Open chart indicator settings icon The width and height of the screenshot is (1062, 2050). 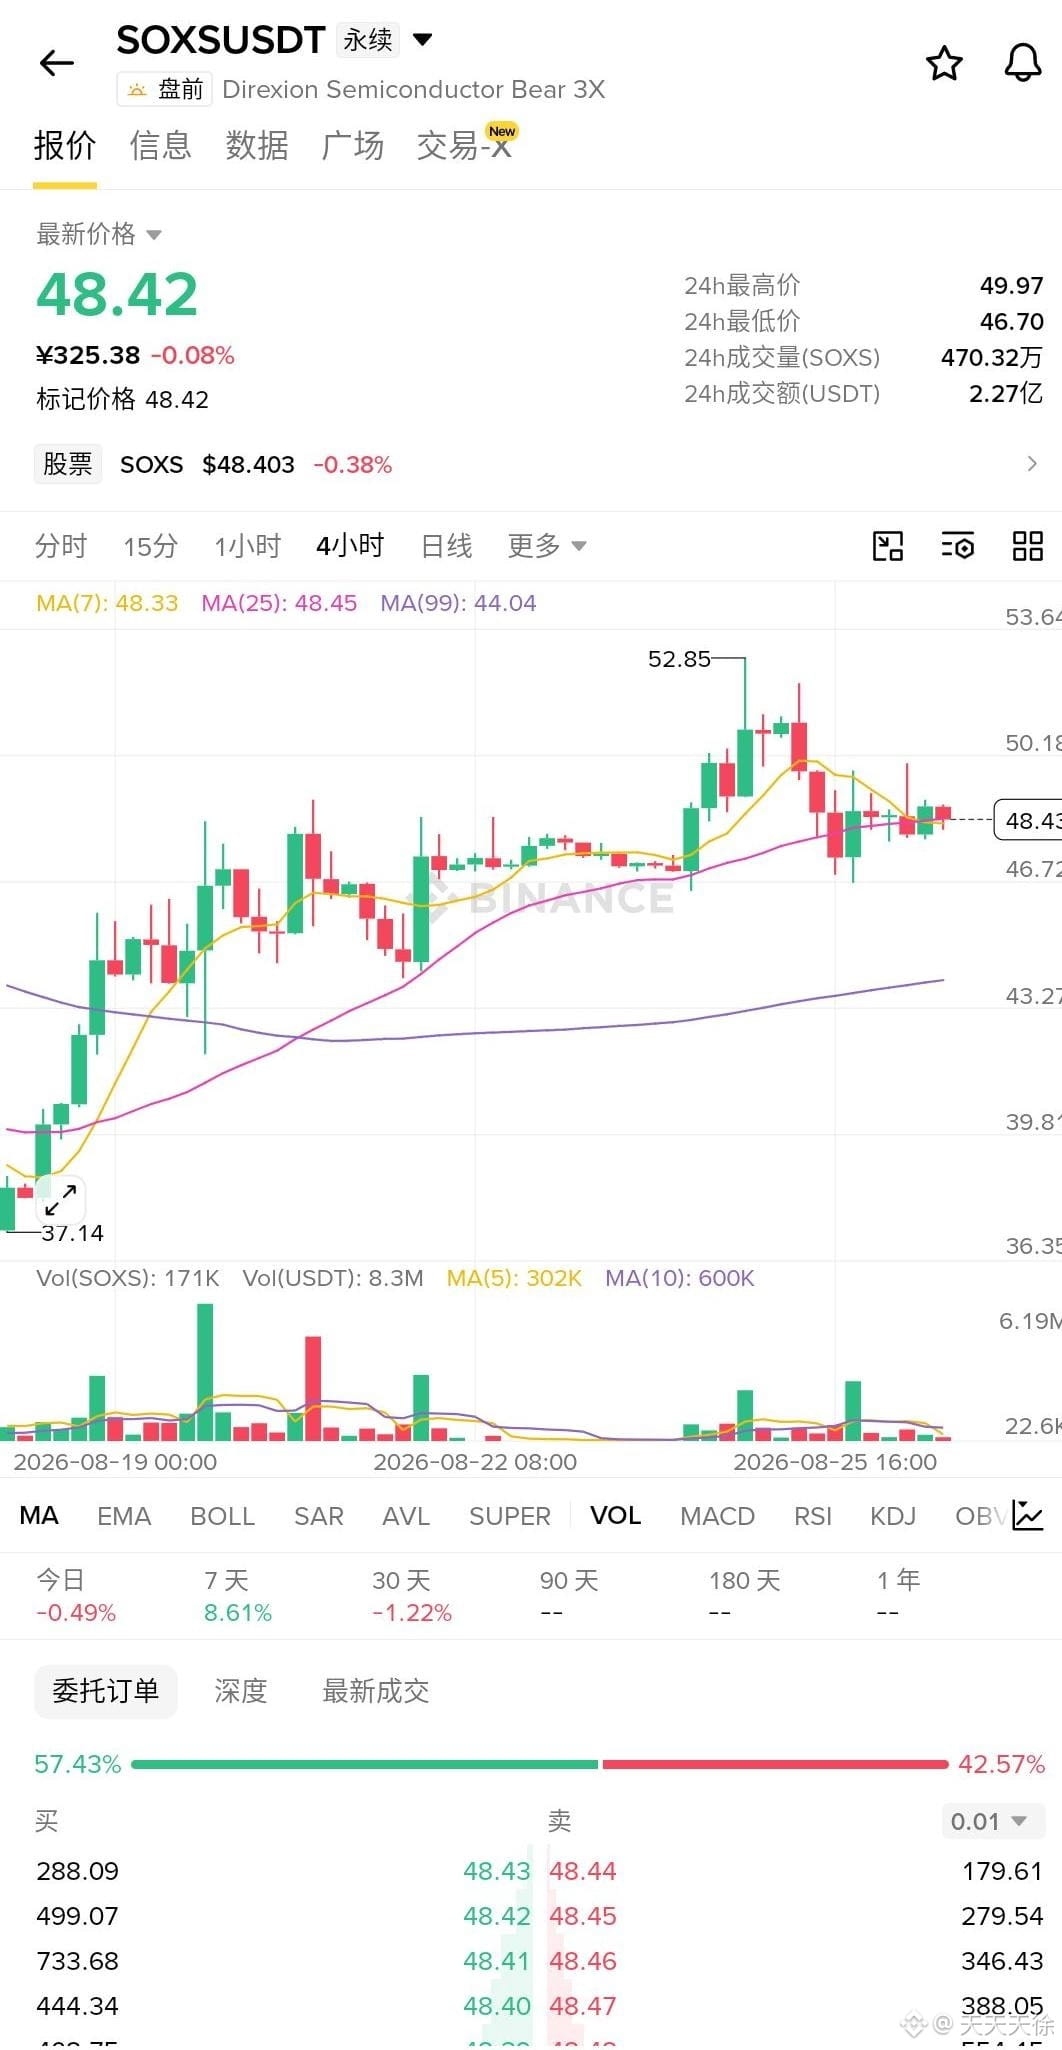point(957,546)
